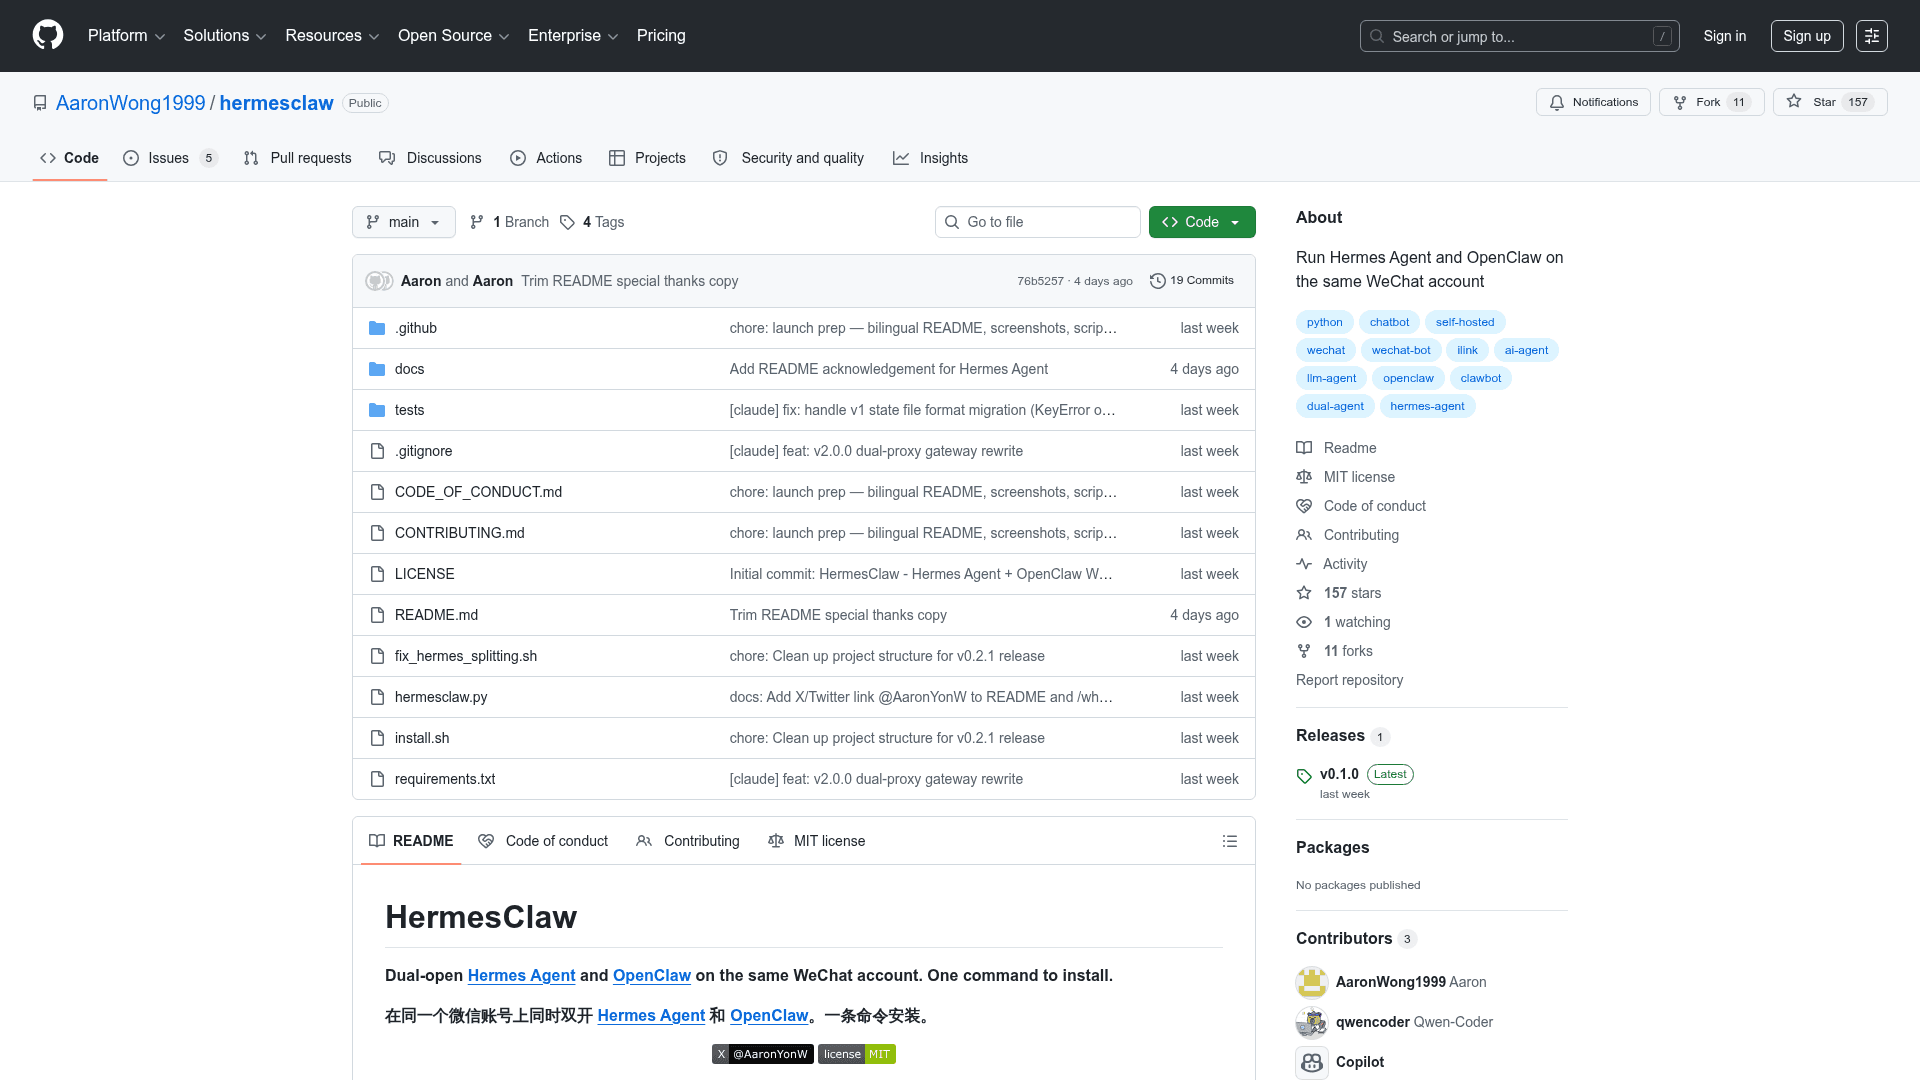Click the bell Notifications button

[1593, 102]
